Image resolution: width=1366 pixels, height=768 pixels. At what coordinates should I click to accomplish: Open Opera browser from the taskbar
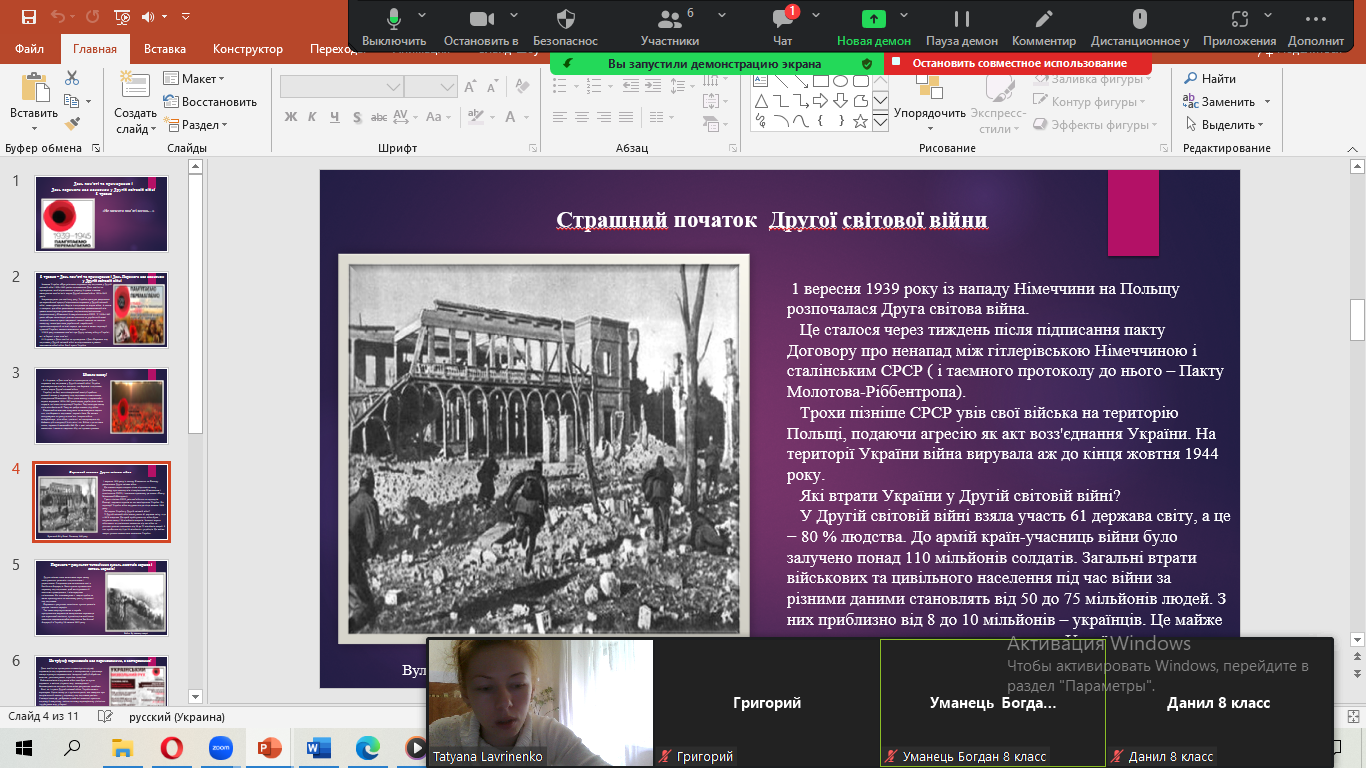click(171, 748)
